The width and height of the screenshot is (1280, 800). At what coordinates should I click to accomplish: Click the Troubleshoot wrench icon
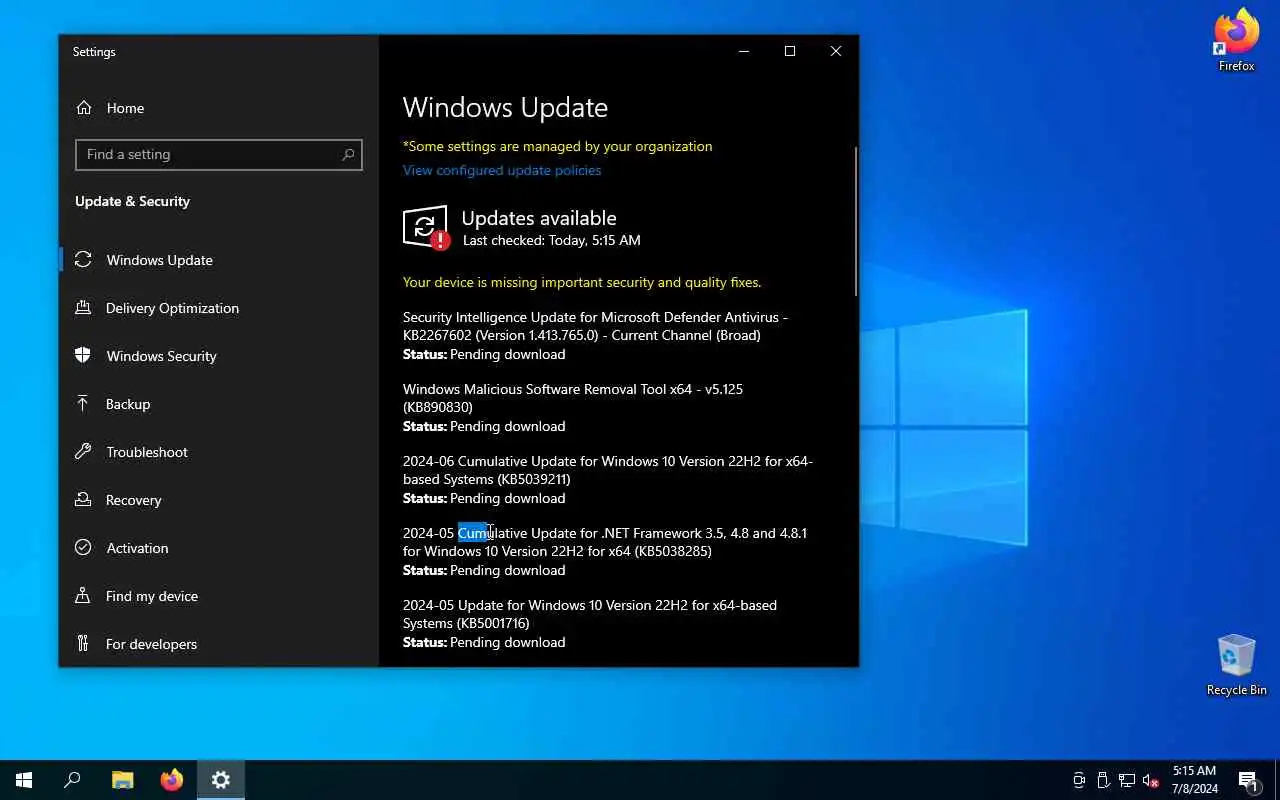pyautogui.click(x=84, y=452)
